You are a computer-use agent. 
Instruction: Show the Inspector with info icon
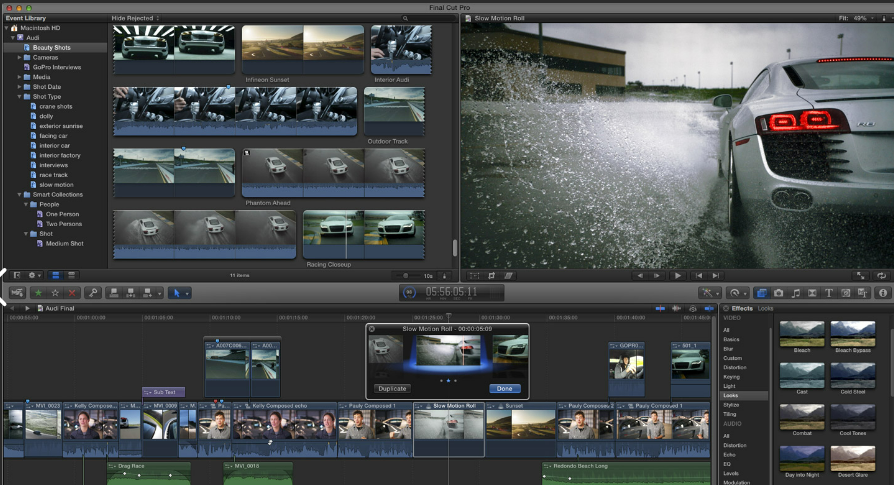883,293
